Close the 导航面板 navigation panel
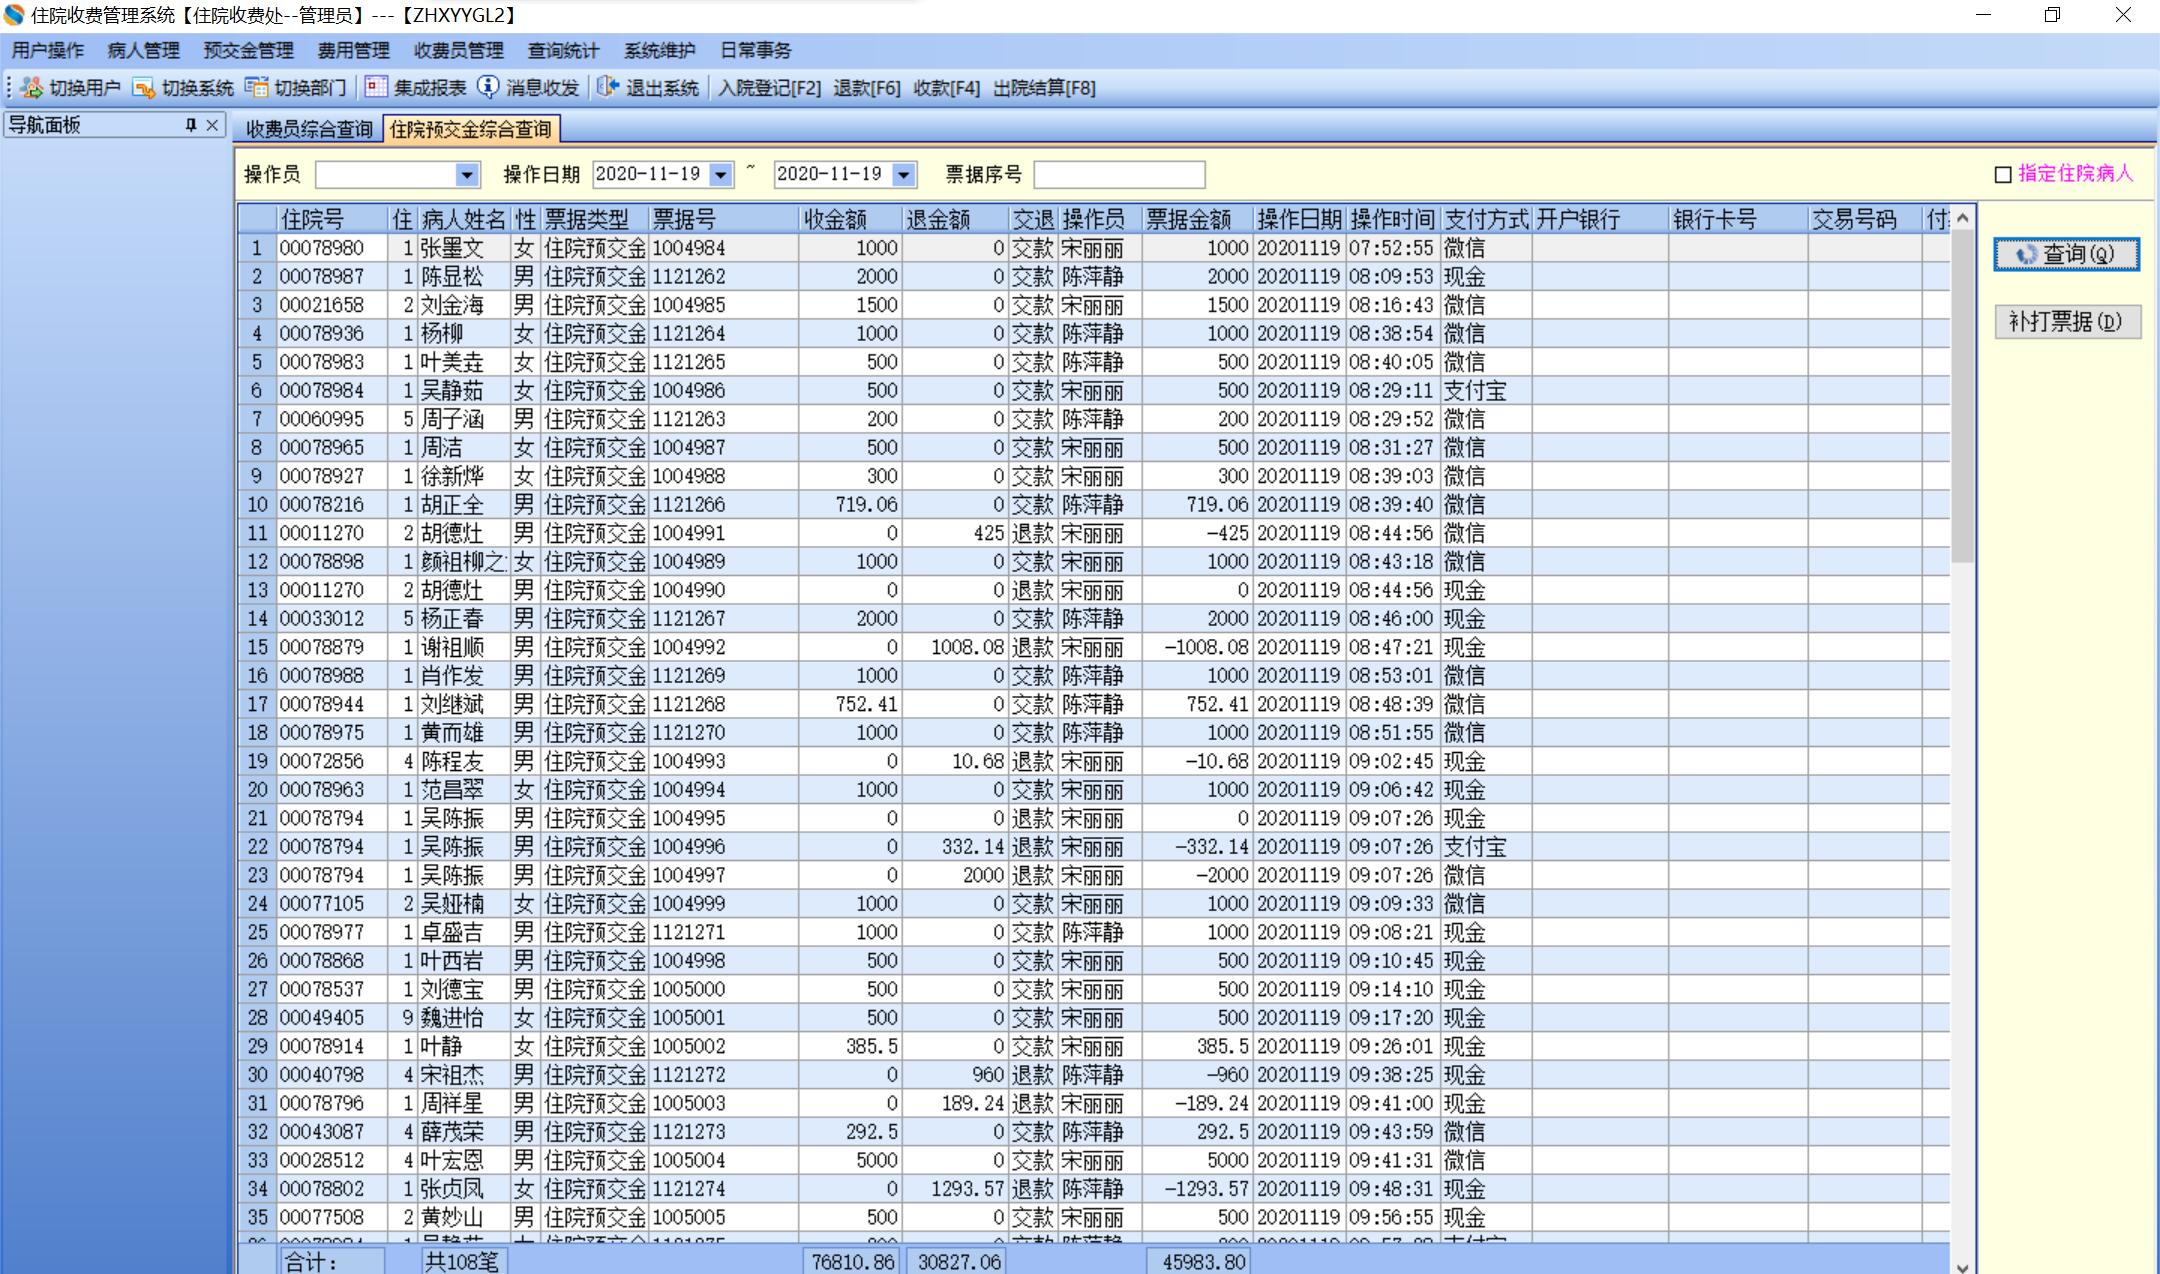 tap(212, 125)
